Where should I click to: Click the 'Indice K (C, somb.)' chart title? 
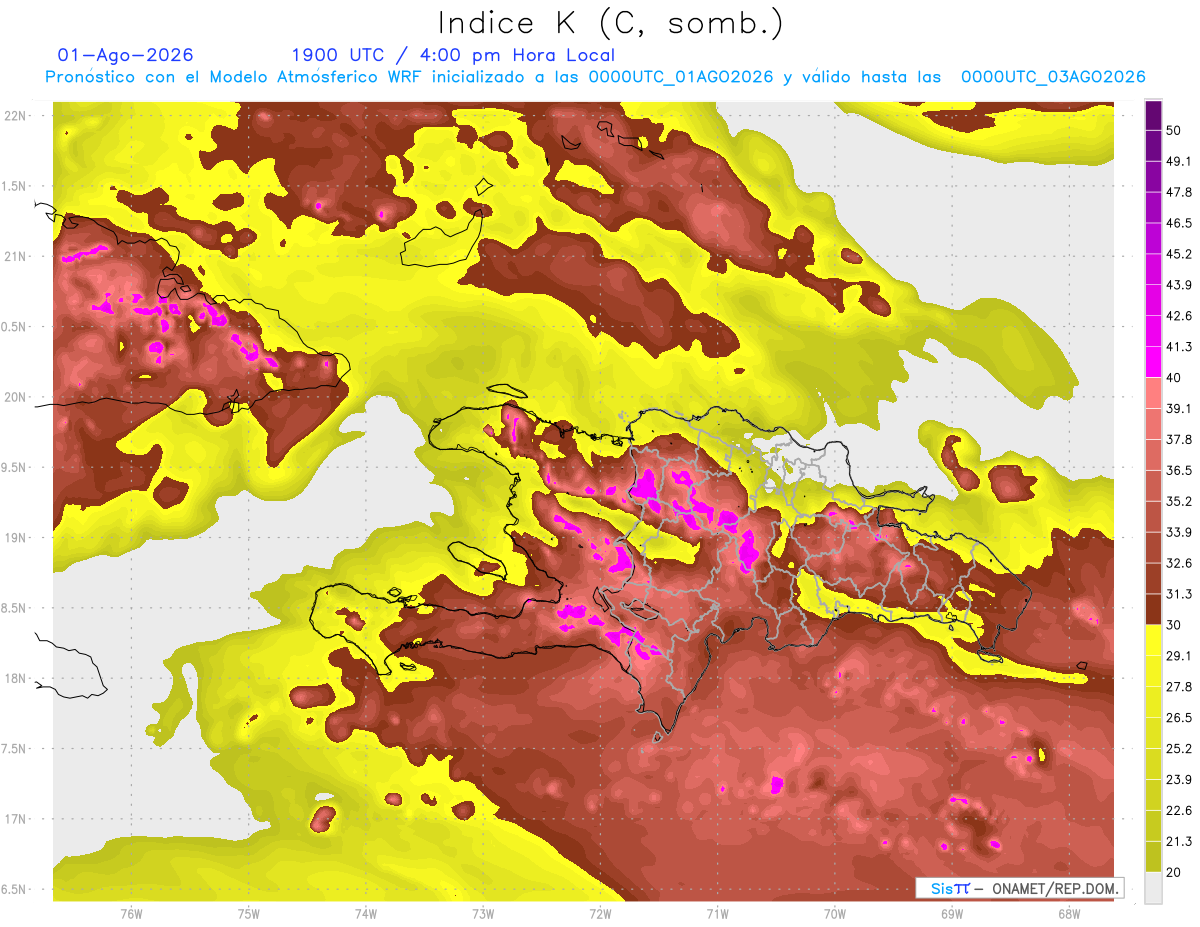(611, 23)
